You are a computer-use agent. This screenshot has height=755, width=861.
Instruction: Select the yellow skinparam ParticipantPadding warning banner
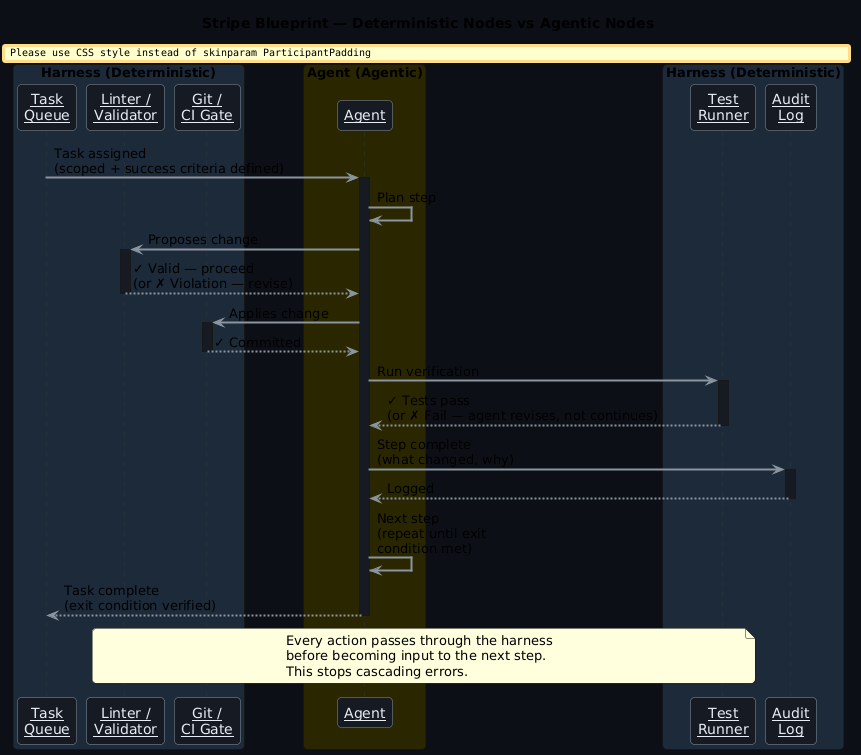point(426,53)
